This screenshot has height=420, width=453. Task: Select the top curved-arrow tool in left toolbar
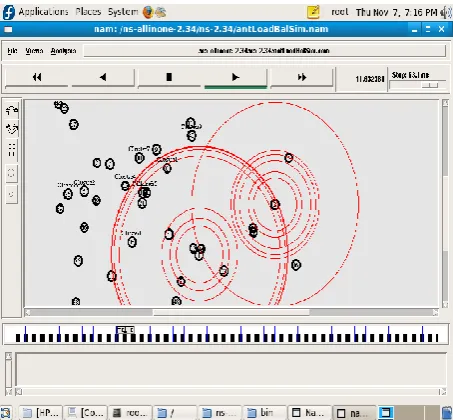point(12,110)
